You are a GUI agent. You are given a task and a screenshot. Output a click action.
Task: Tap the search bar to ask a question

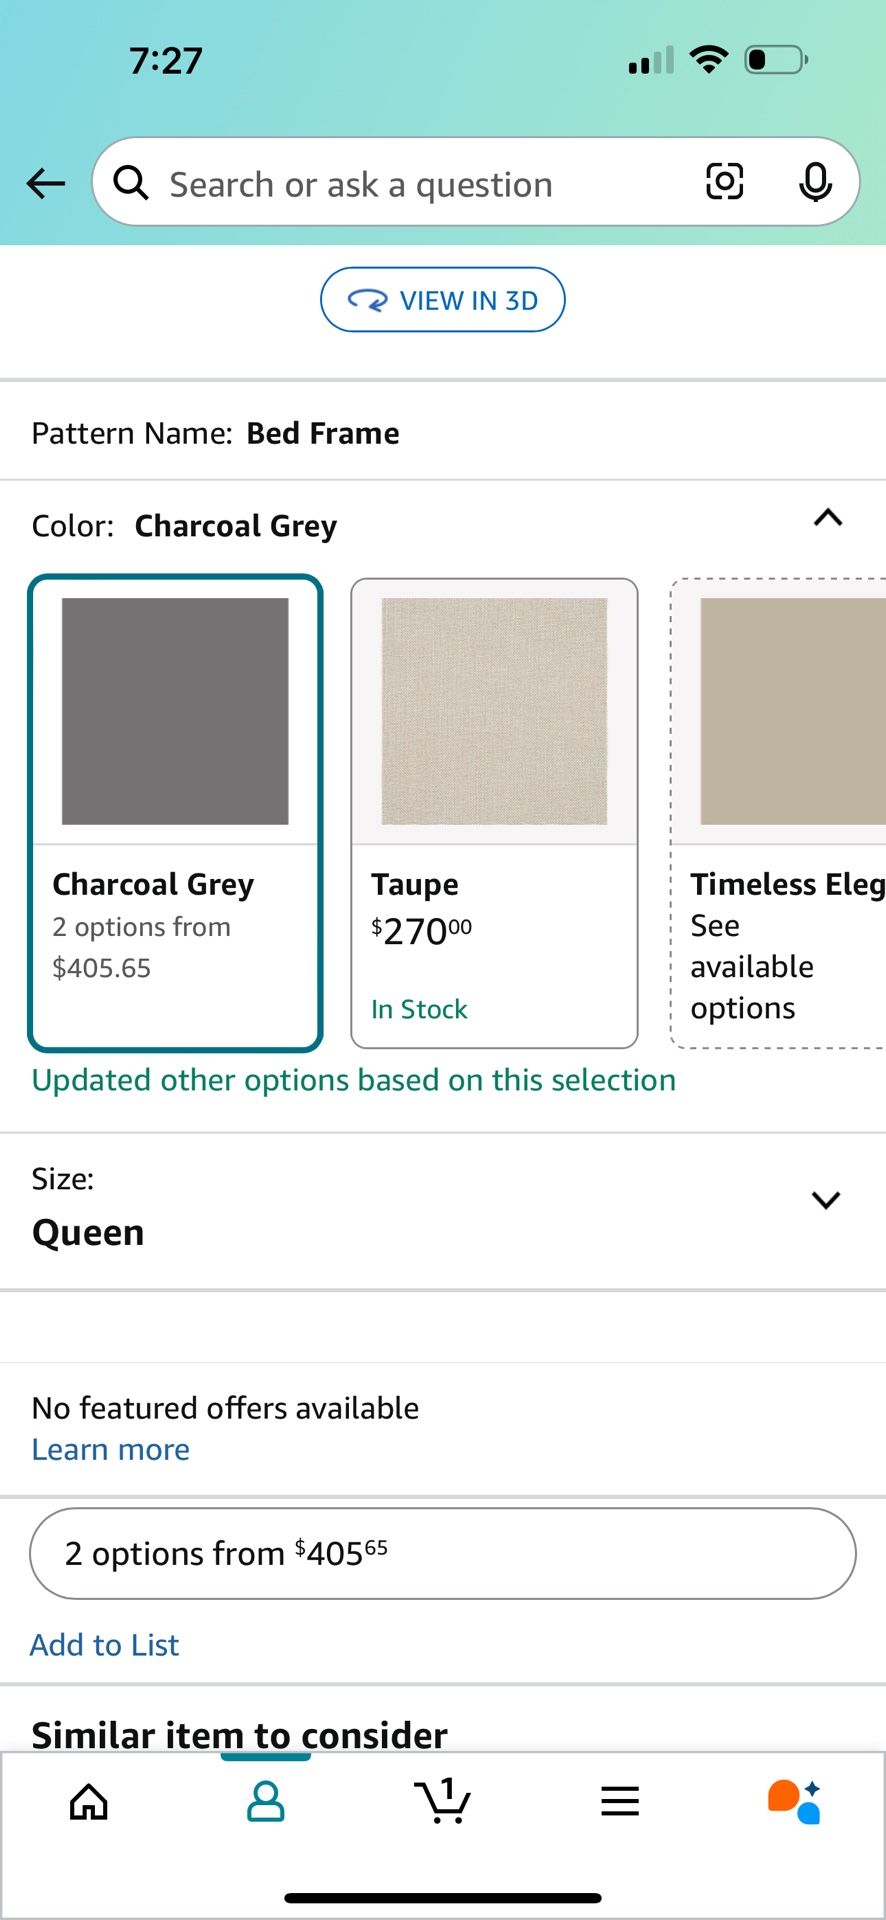(400, 183)
